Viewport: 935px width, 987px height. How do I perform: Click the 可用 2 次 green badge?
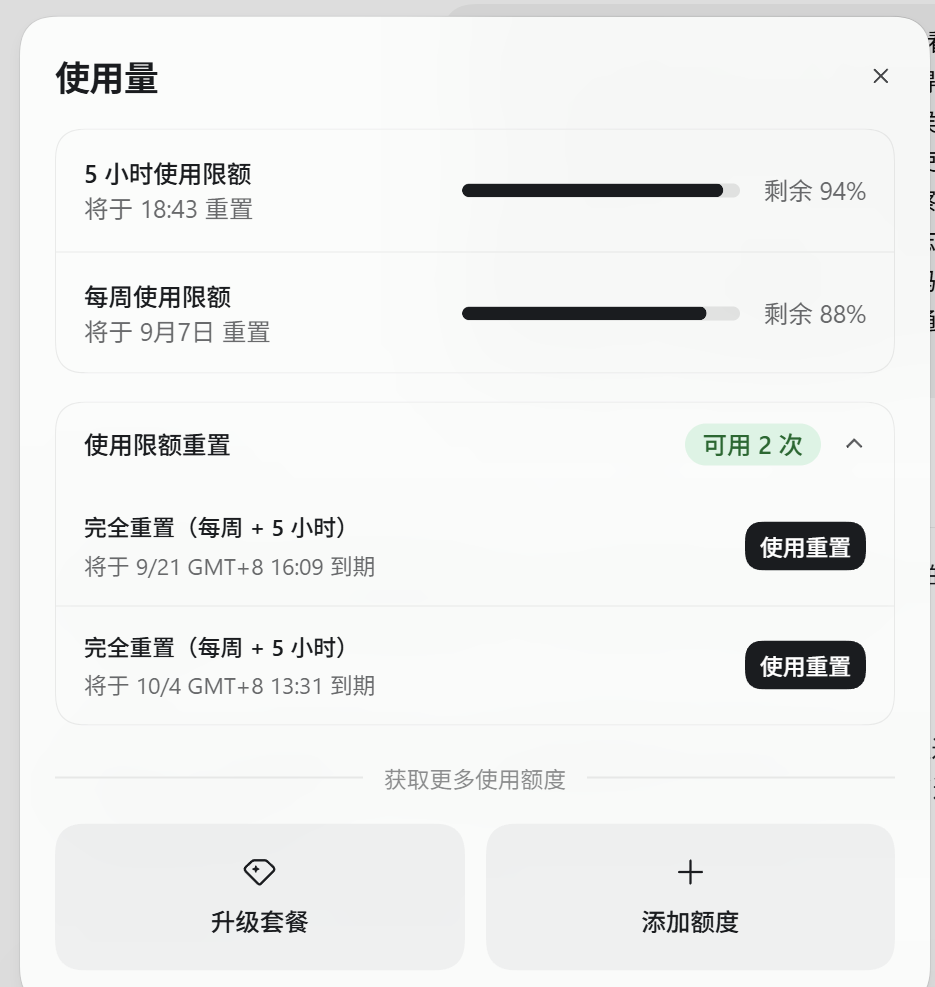752,445
